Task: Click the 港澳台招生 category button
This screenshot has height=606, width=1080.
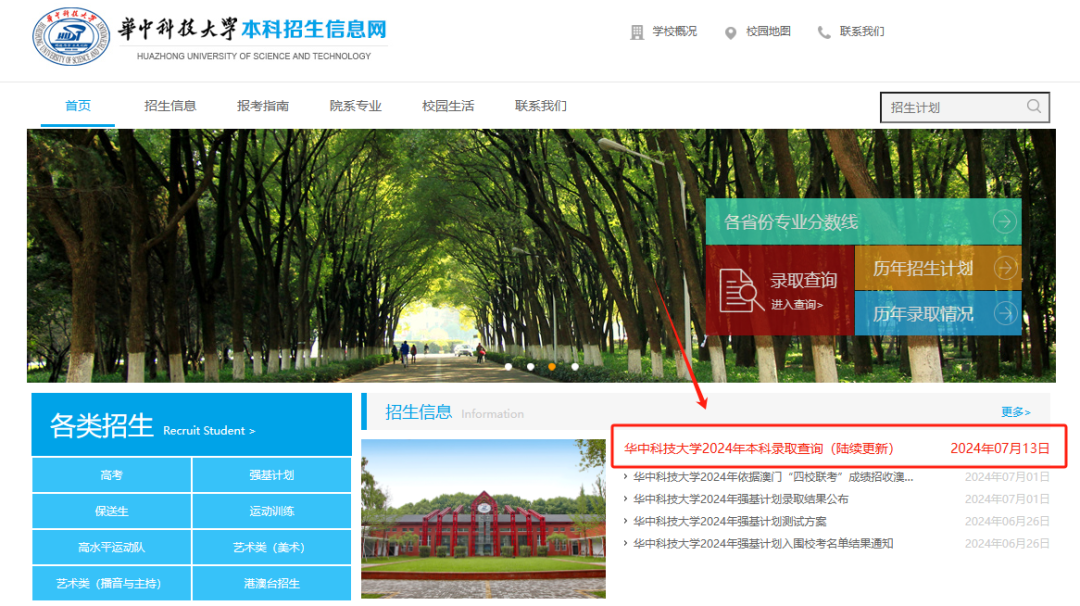Action: point(272,584)
